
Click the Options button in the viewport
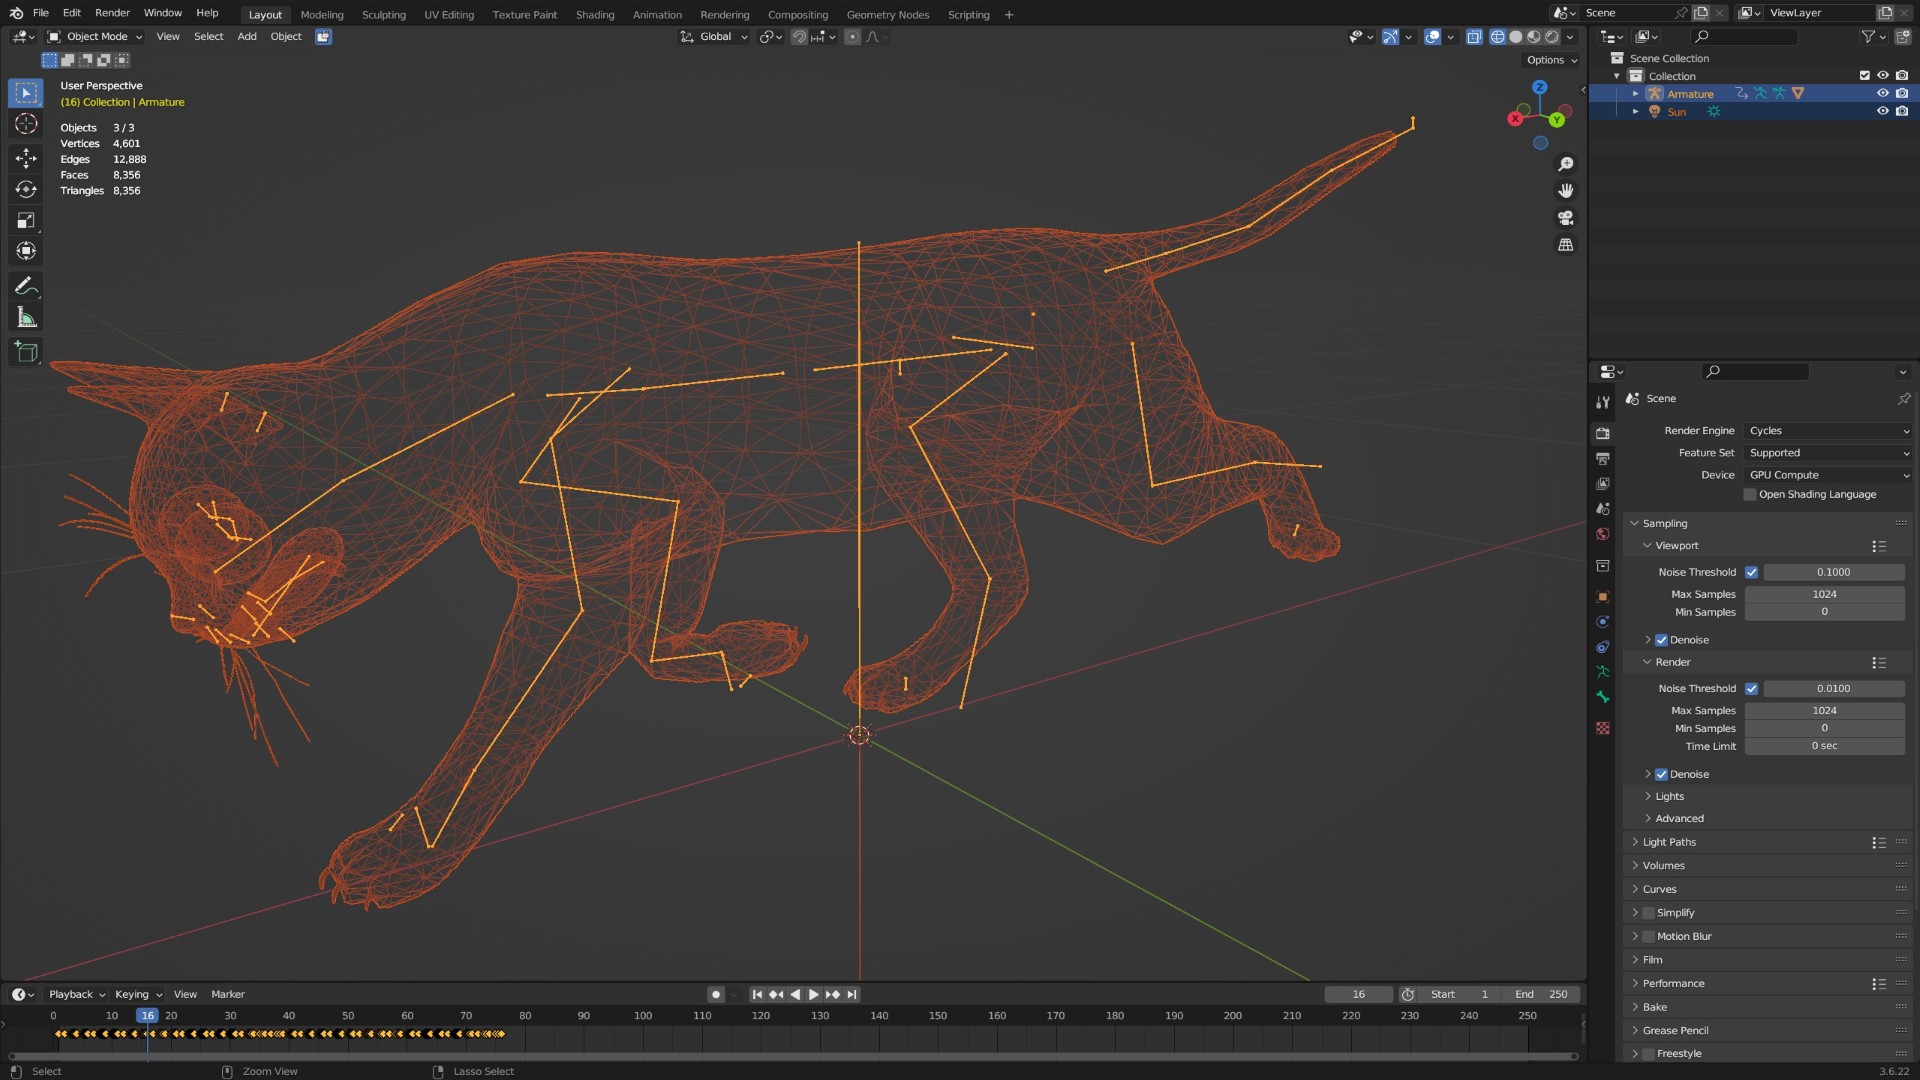point(1551,60)
